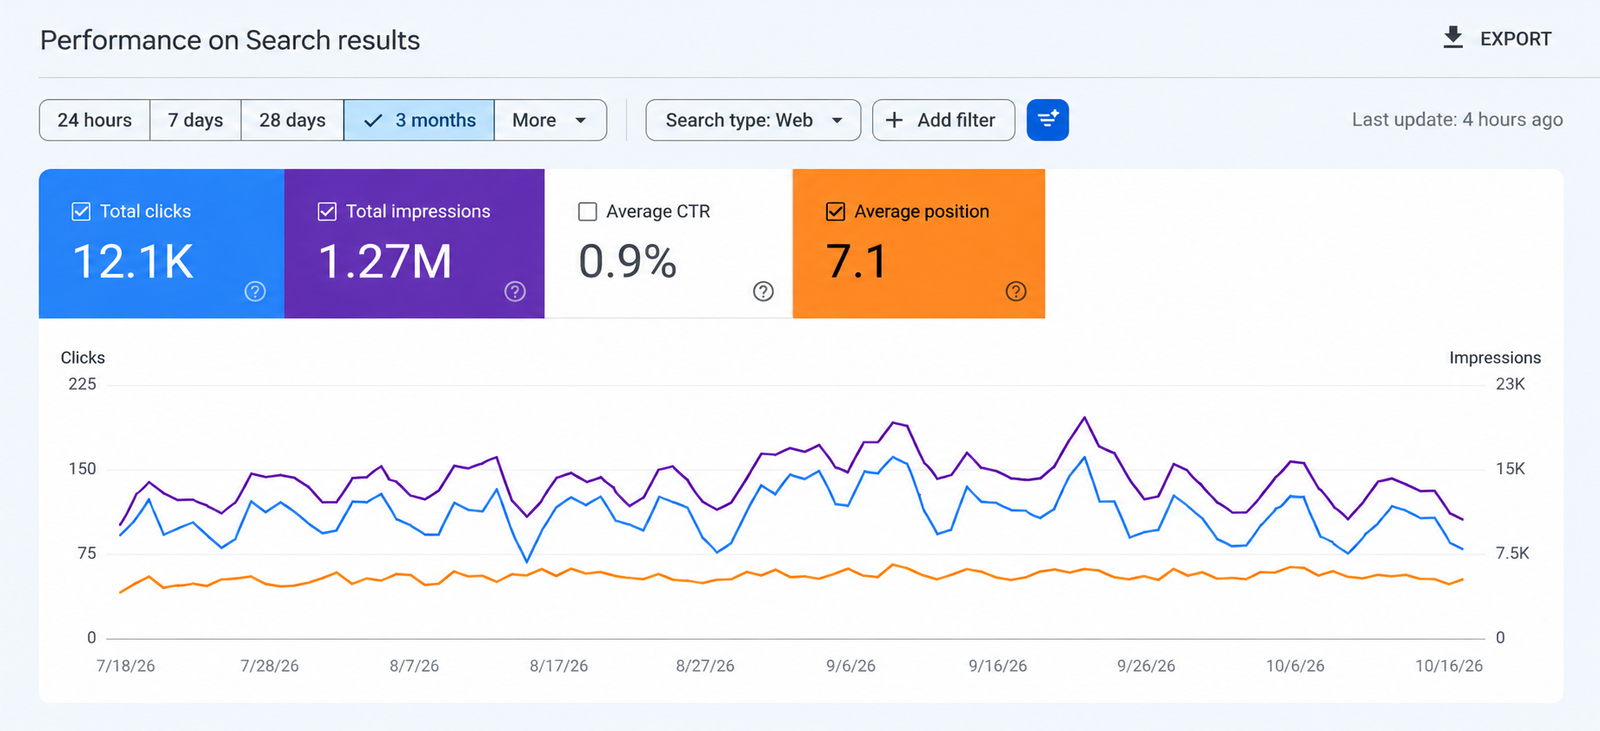Click the 9/26/26 date on the chart axis

point(1146,666)
